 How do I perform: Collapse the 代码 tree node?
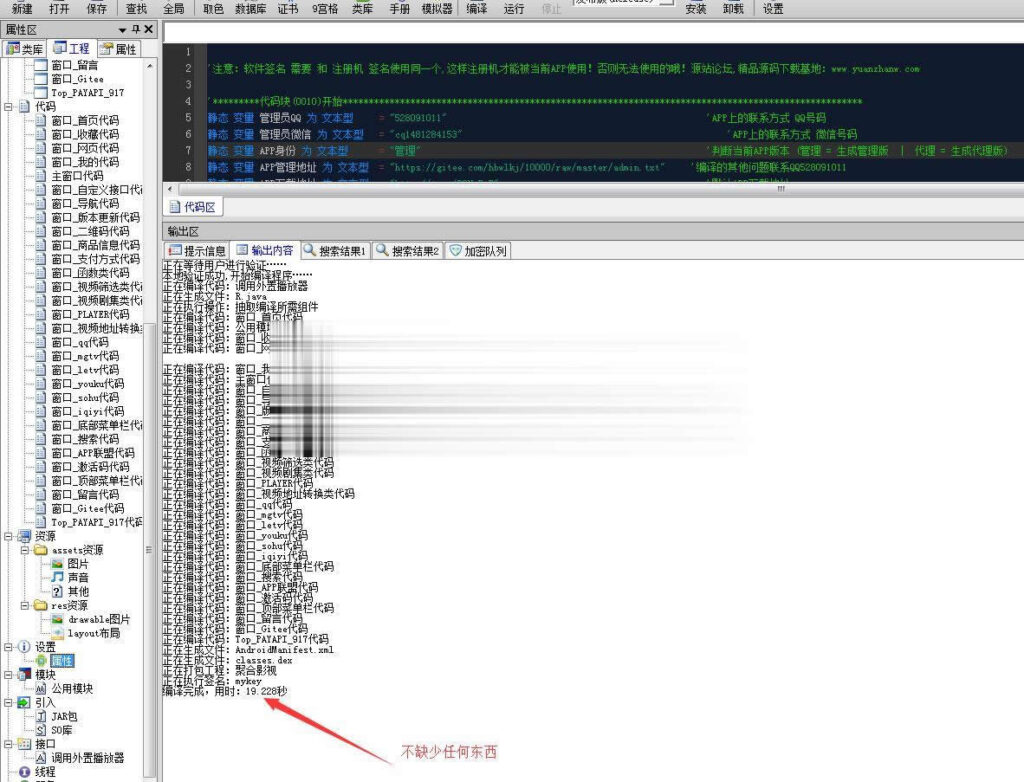coord(10,106)
